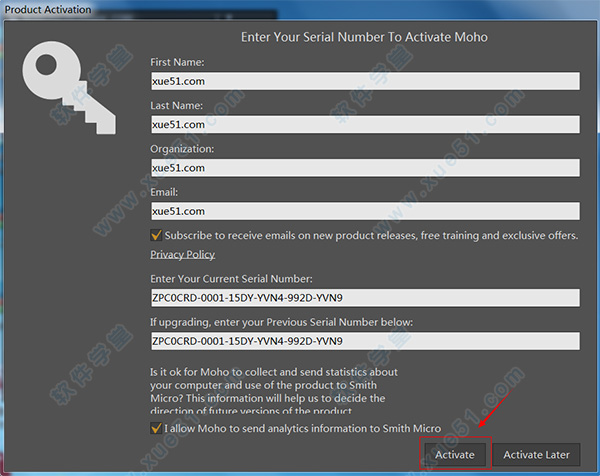The image size is (600, 476).
Task: Click the 'Enter Your Current Serial Number:' label
Action: point(231,279)
